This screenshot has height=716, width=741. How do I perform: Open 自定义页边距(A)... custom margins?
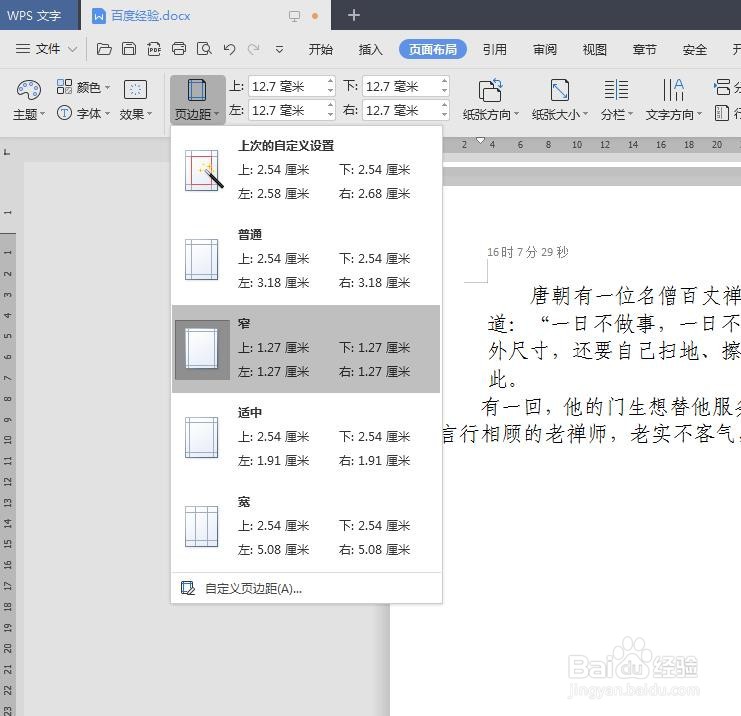pyautogui.click(x=306, y=588)
